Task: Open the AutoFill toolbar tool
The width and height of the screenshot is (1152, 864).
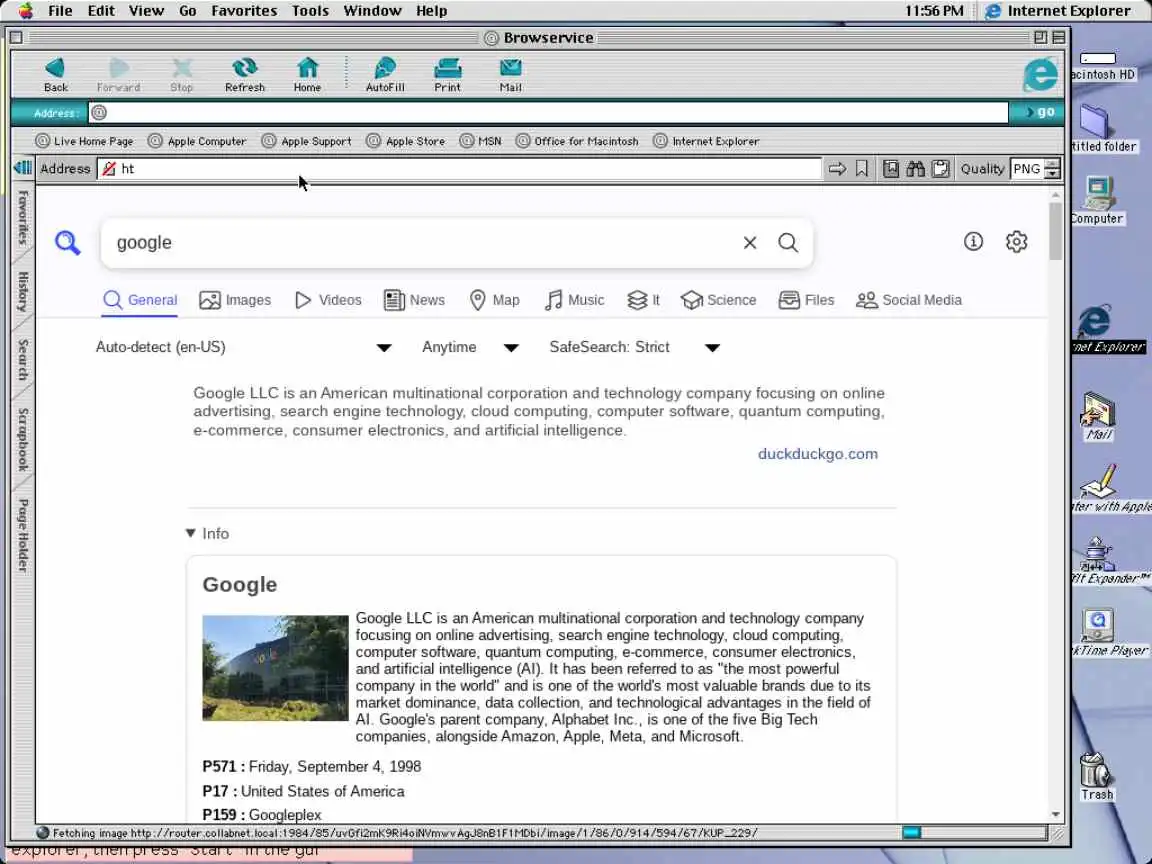Action: (385, 75)
